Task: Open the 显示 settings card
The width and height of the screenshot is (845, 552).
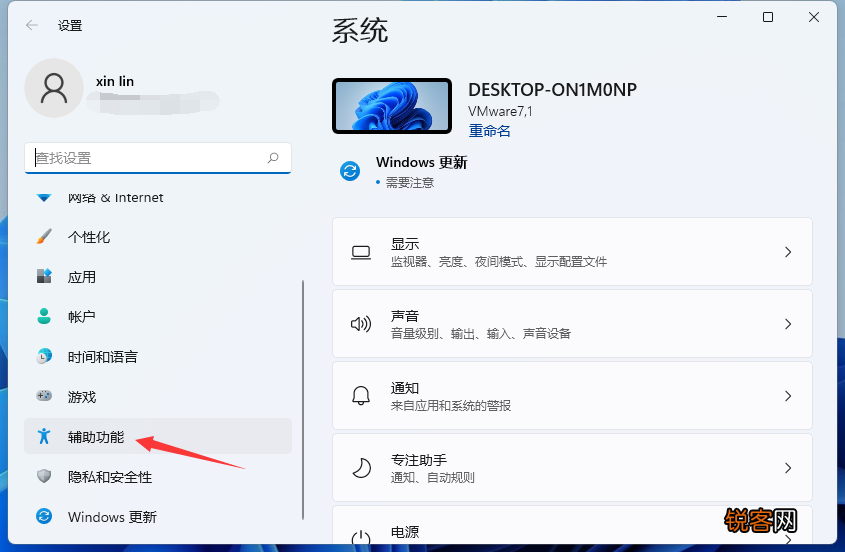Action: [x=572, y=252]
